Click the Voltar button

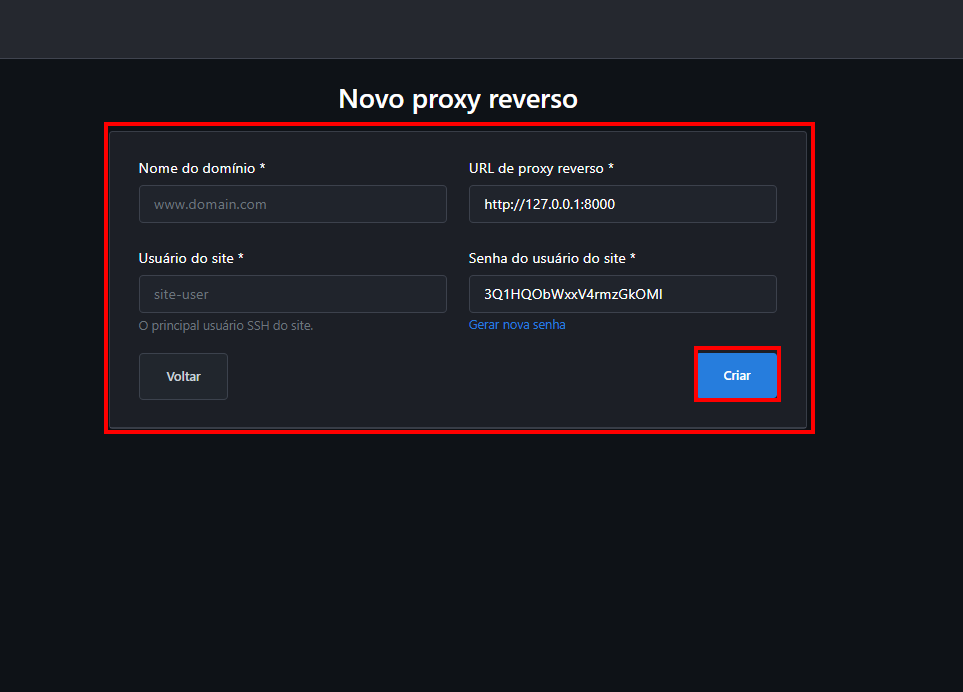[183, 376]
